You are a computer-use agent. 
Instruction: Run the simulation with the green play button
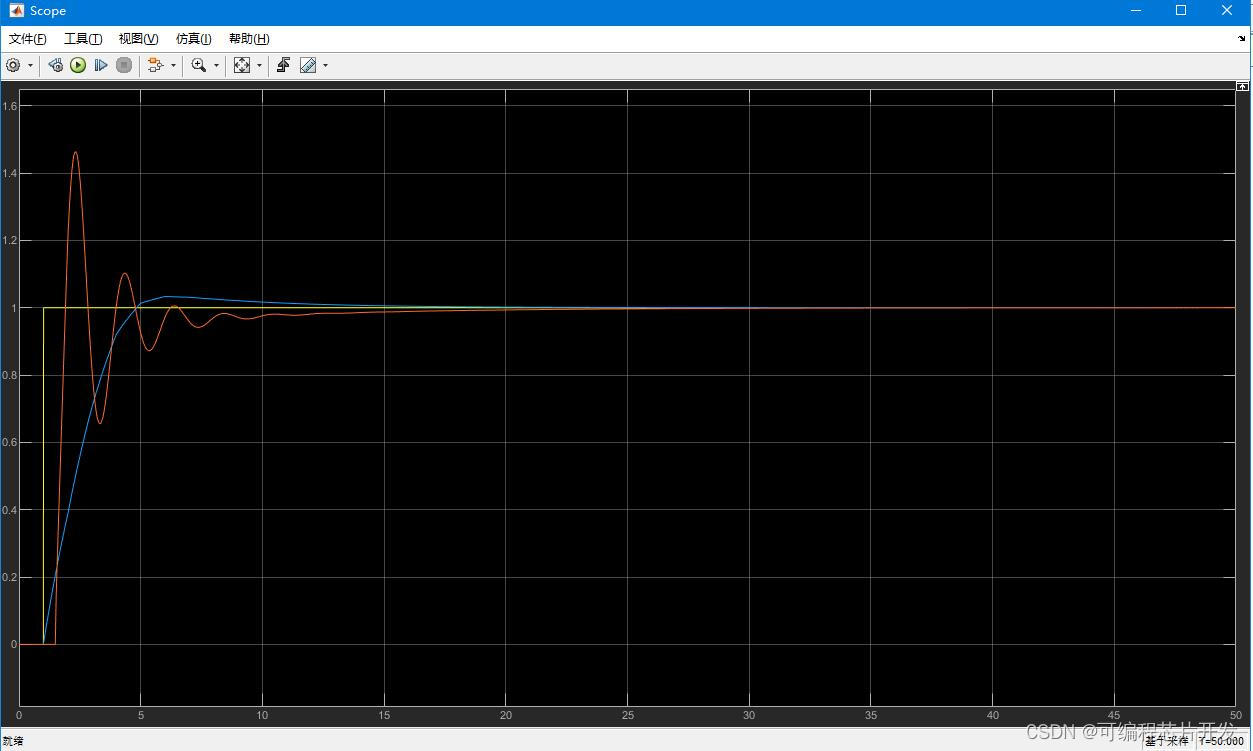coord(78,65)
